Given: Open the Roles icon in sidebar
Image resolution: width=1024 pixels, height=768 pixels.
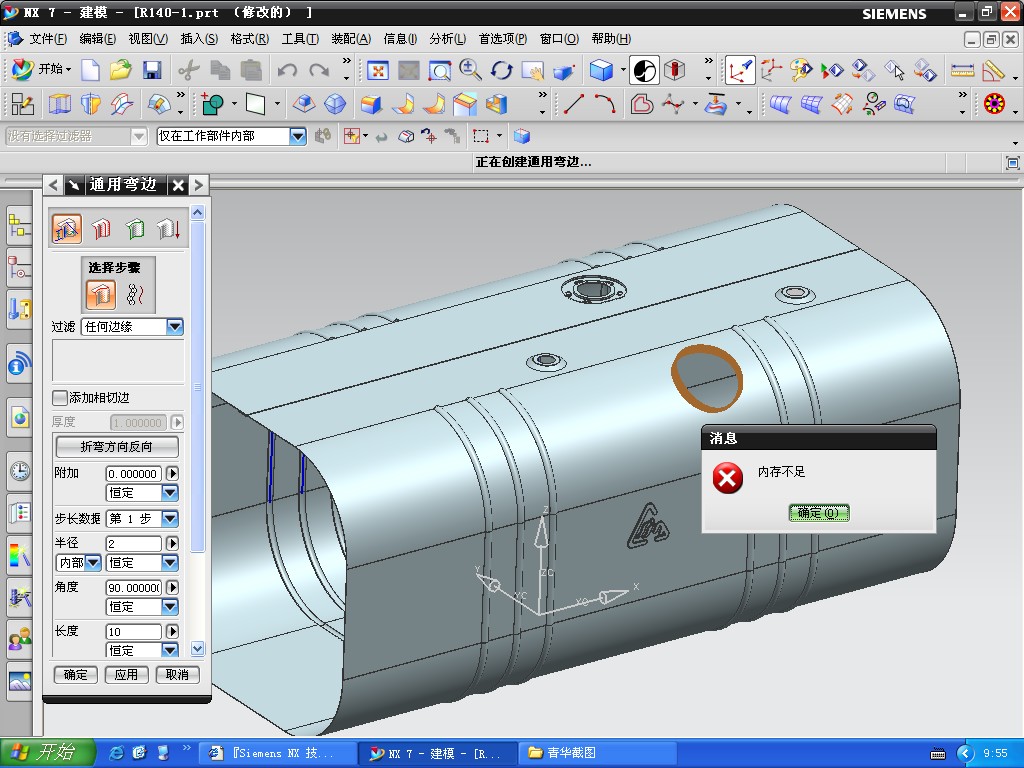Looking at the screenshot, I should point(19,637).
